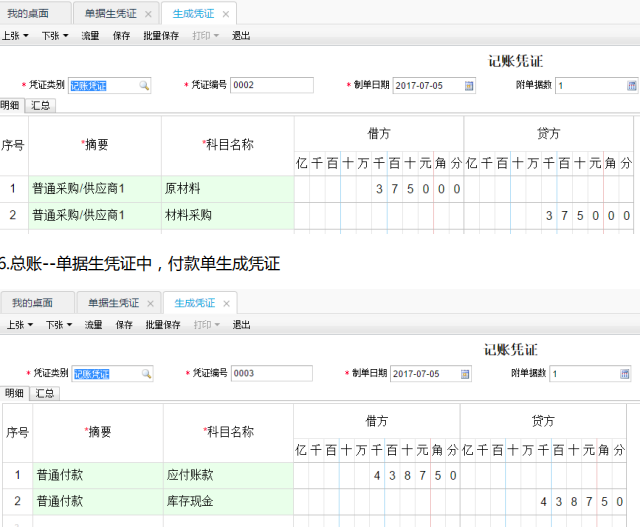Click the 摘要 column header in voucher 0003
Viewport: 642px width, 529px height.
click(98, 432)
